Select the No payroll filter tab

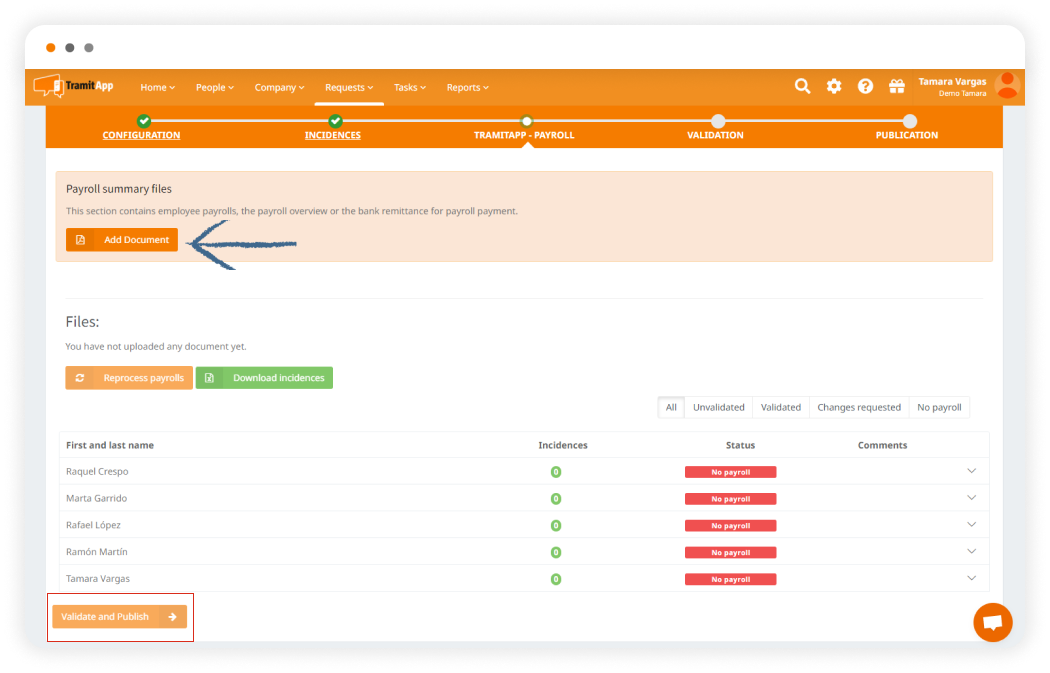(939, 407)
